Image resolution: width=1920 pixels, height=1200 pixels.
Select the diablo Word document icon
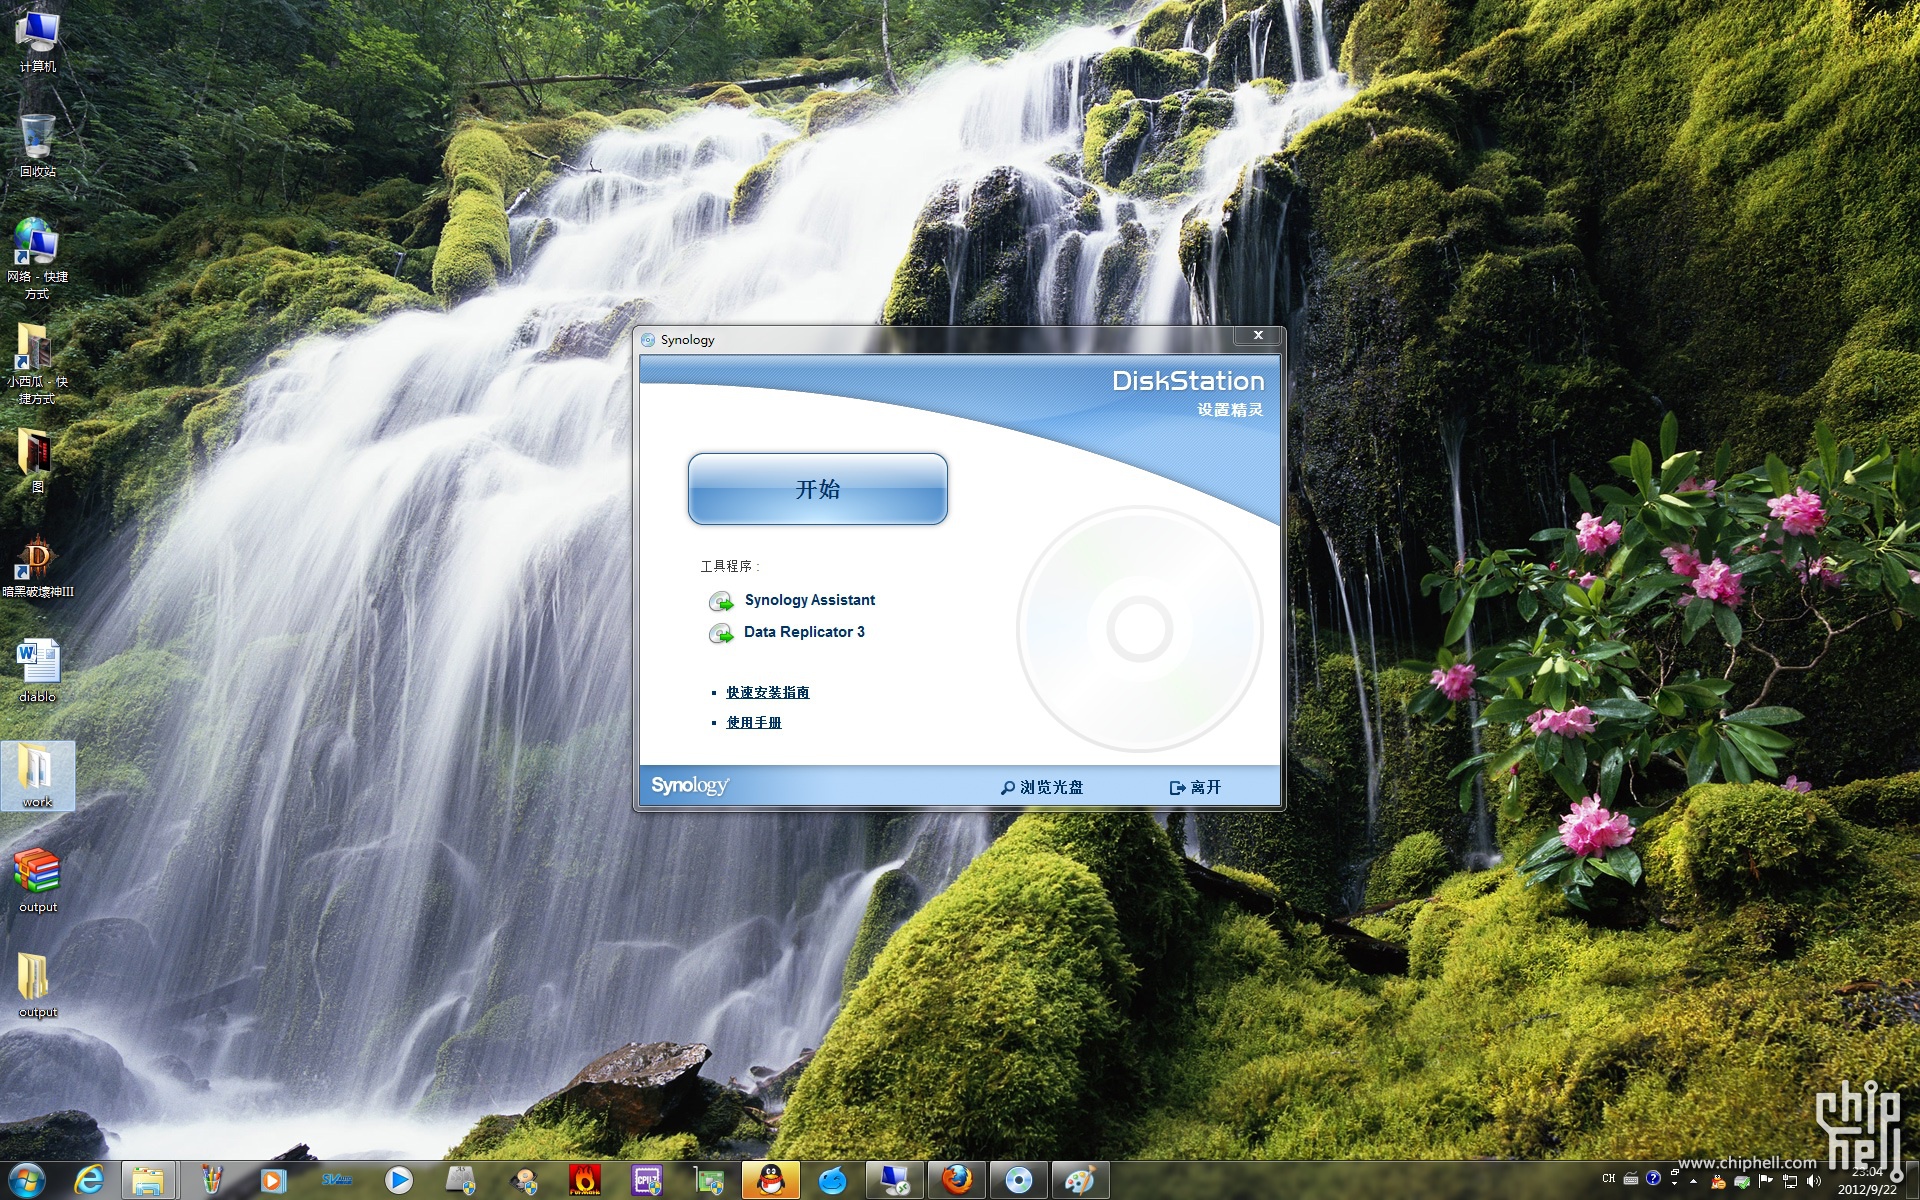pos(38,671)
